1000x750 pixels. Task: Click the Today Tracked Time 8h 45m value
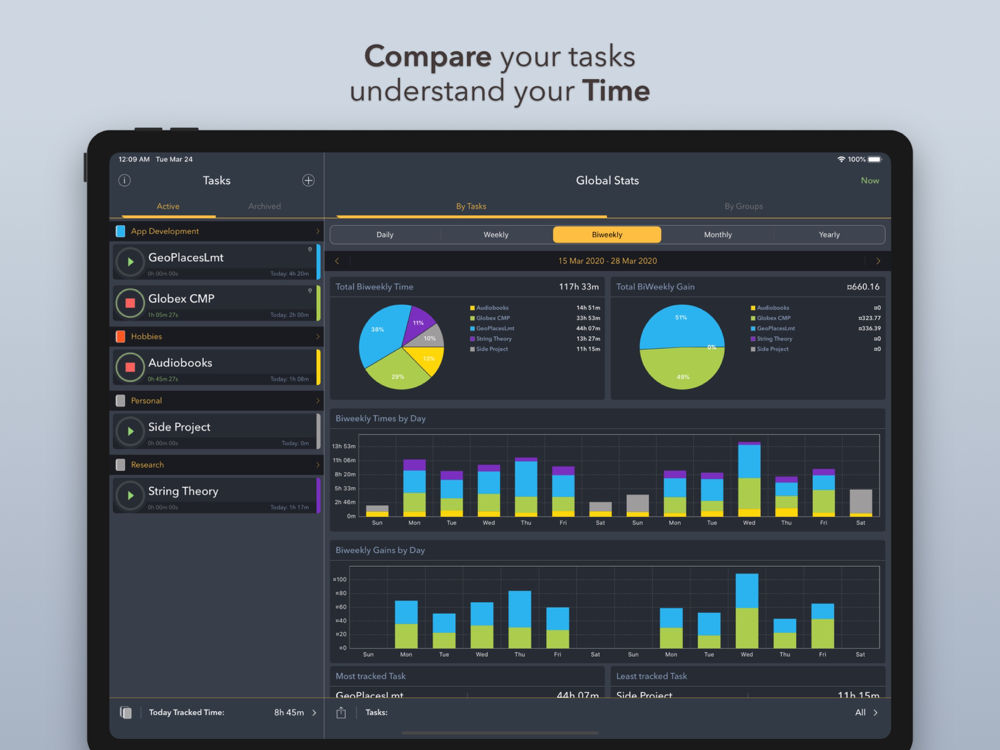pyautogui.click(x=289, y=712)
